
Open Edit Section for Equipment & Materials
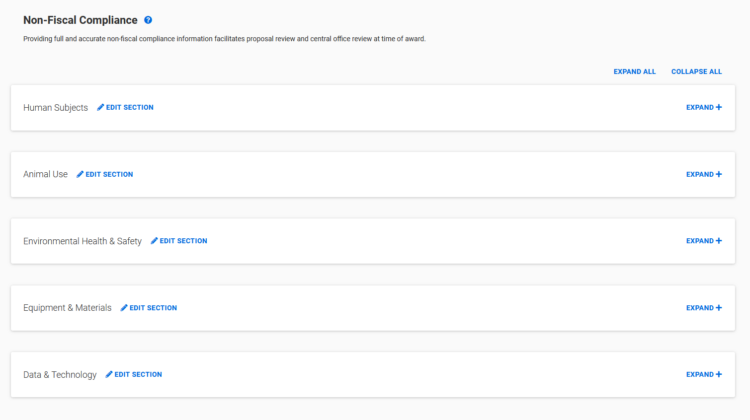pos(149,308)
